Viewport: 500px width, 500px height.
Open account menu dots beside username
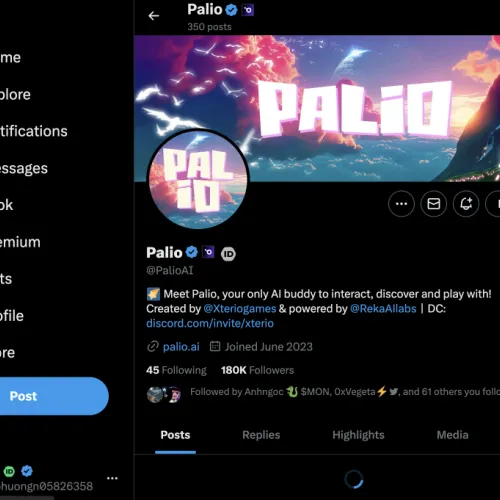(x=112, y=478)
